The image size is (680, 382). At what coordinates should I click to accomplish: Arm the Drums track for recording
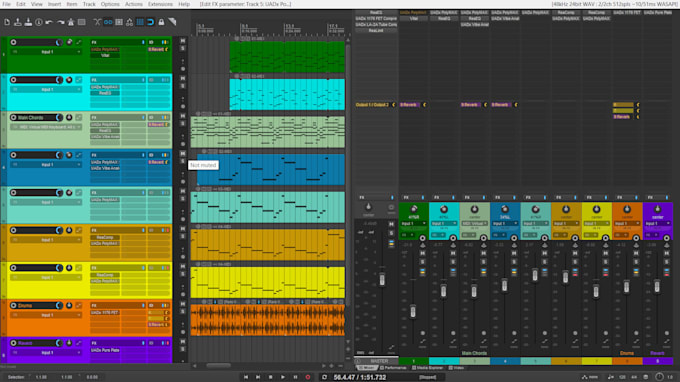[x=13, y=305]
